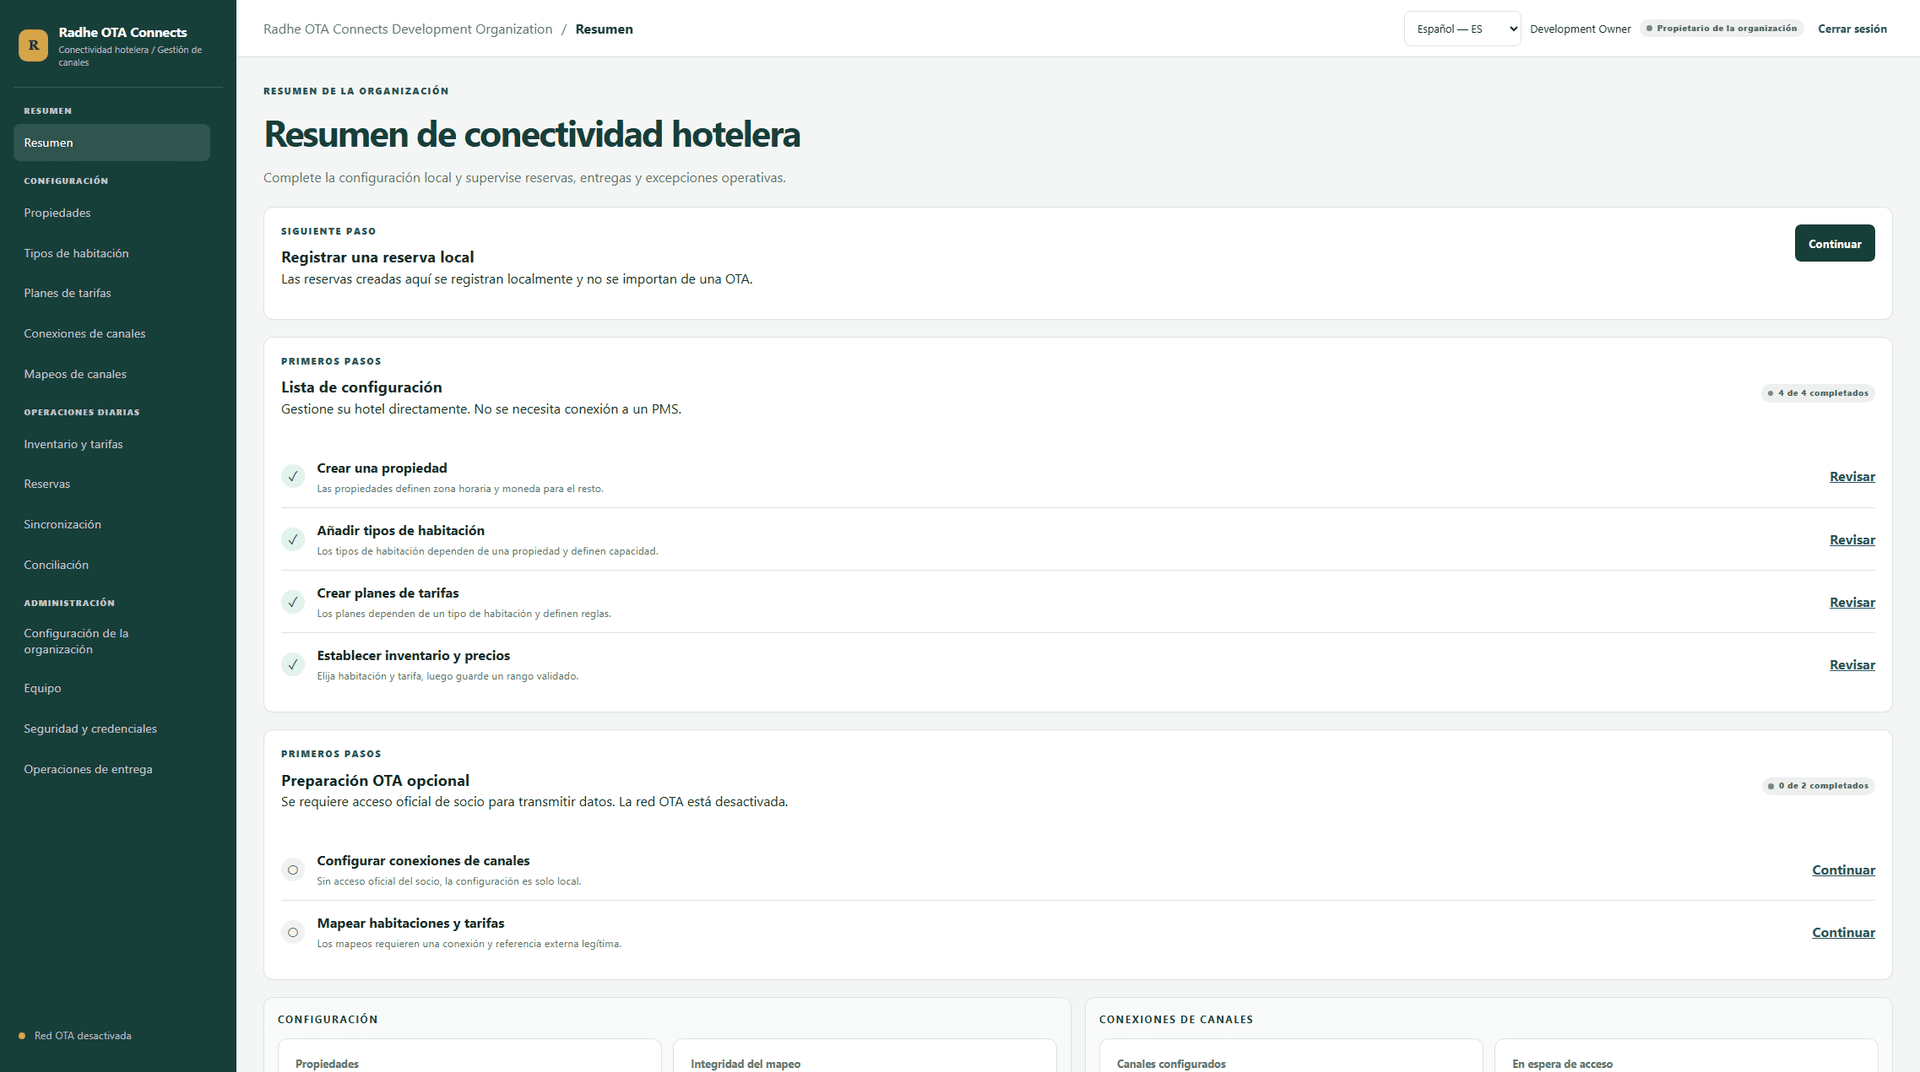Click the 0 de 2 completados badge
1920x1072 pixels.
click(1818, 786)
